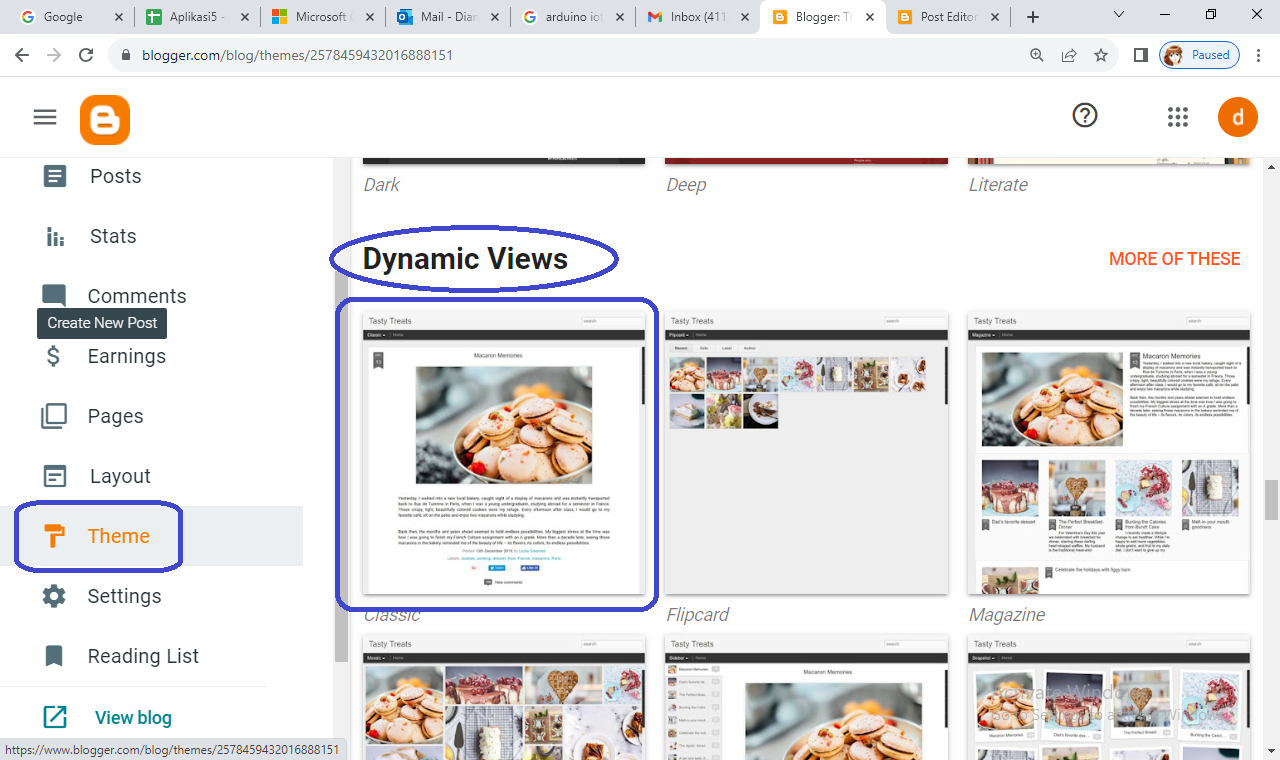Click the View blog link
Viewport: 1280px width, 760px height.
pyautogui.click(x=133, y=717)
